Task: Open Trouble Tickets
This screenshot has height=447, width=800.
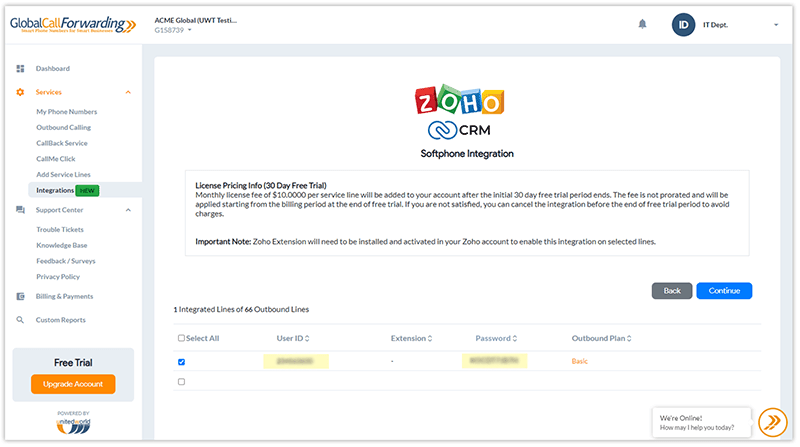Action: tap(60, 230)
